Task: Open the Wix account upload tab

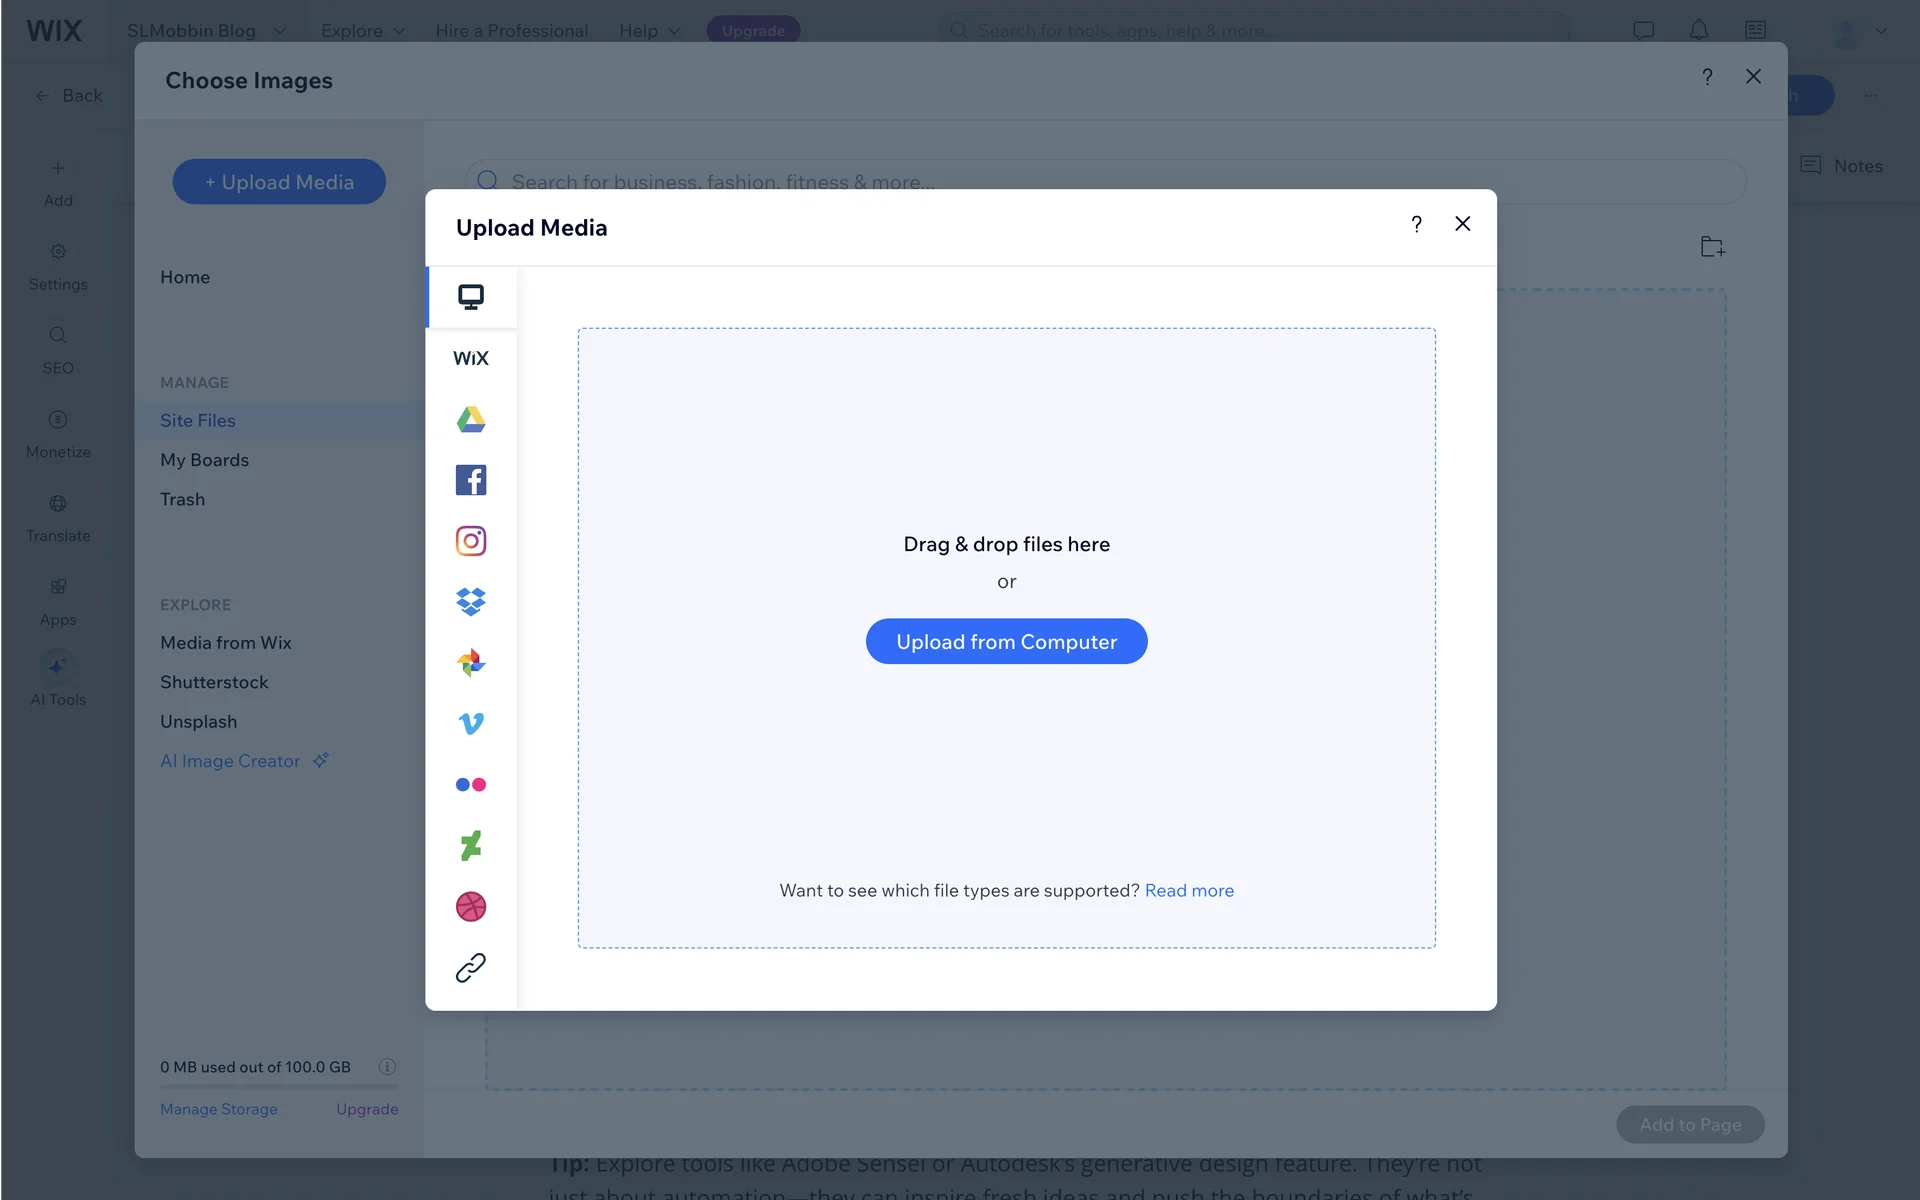Action: [x=471, y=358]
